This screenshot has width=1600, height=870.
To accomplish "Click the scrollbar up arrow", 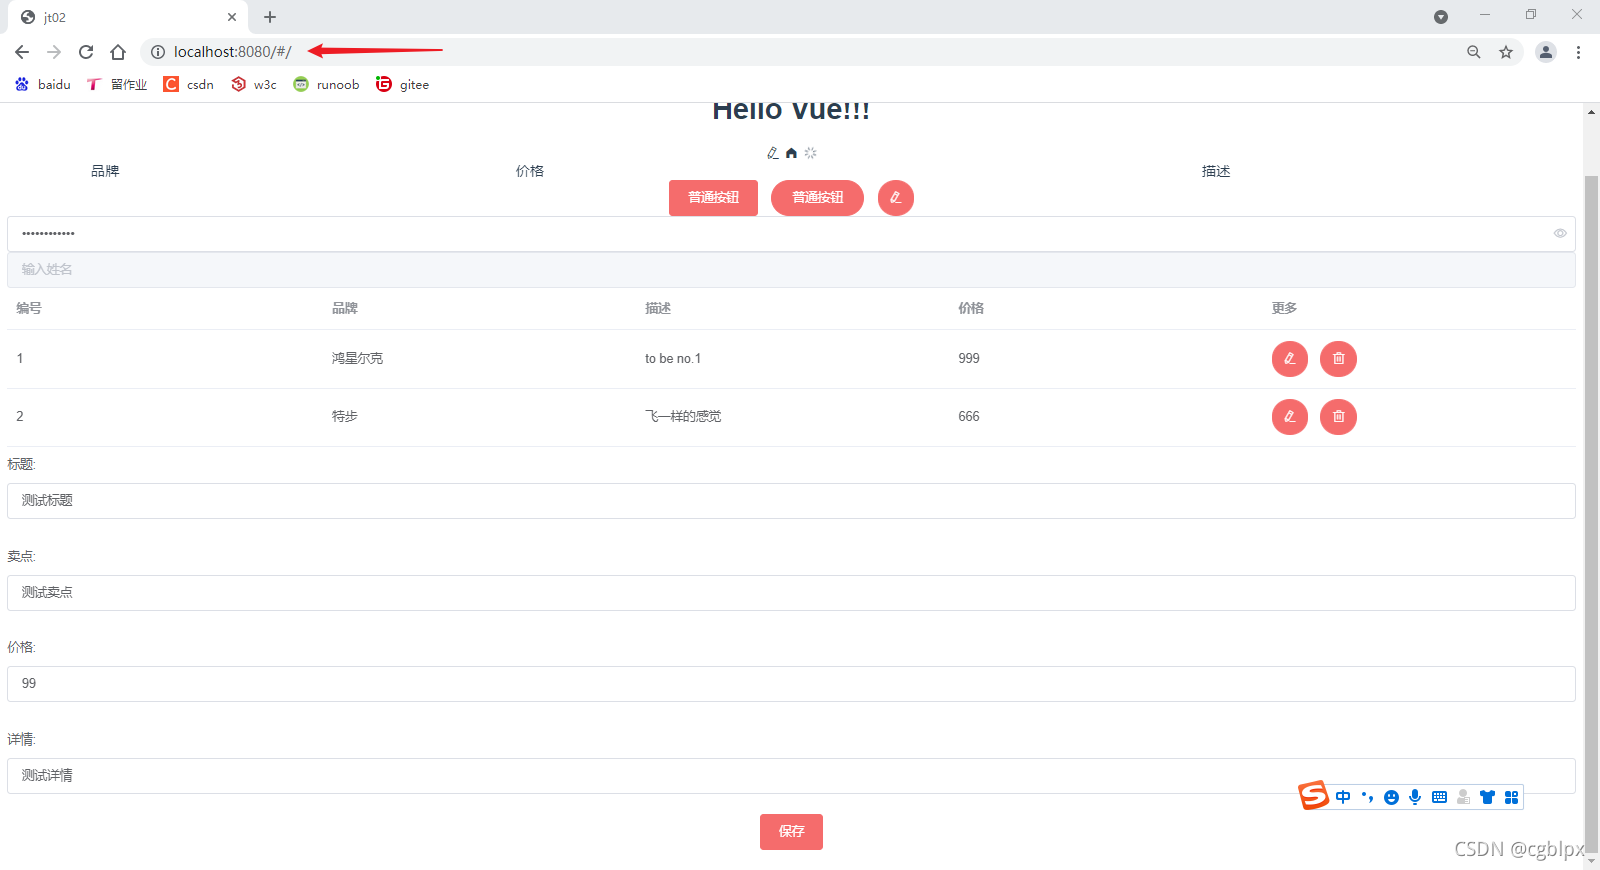I will [1592, 112].
